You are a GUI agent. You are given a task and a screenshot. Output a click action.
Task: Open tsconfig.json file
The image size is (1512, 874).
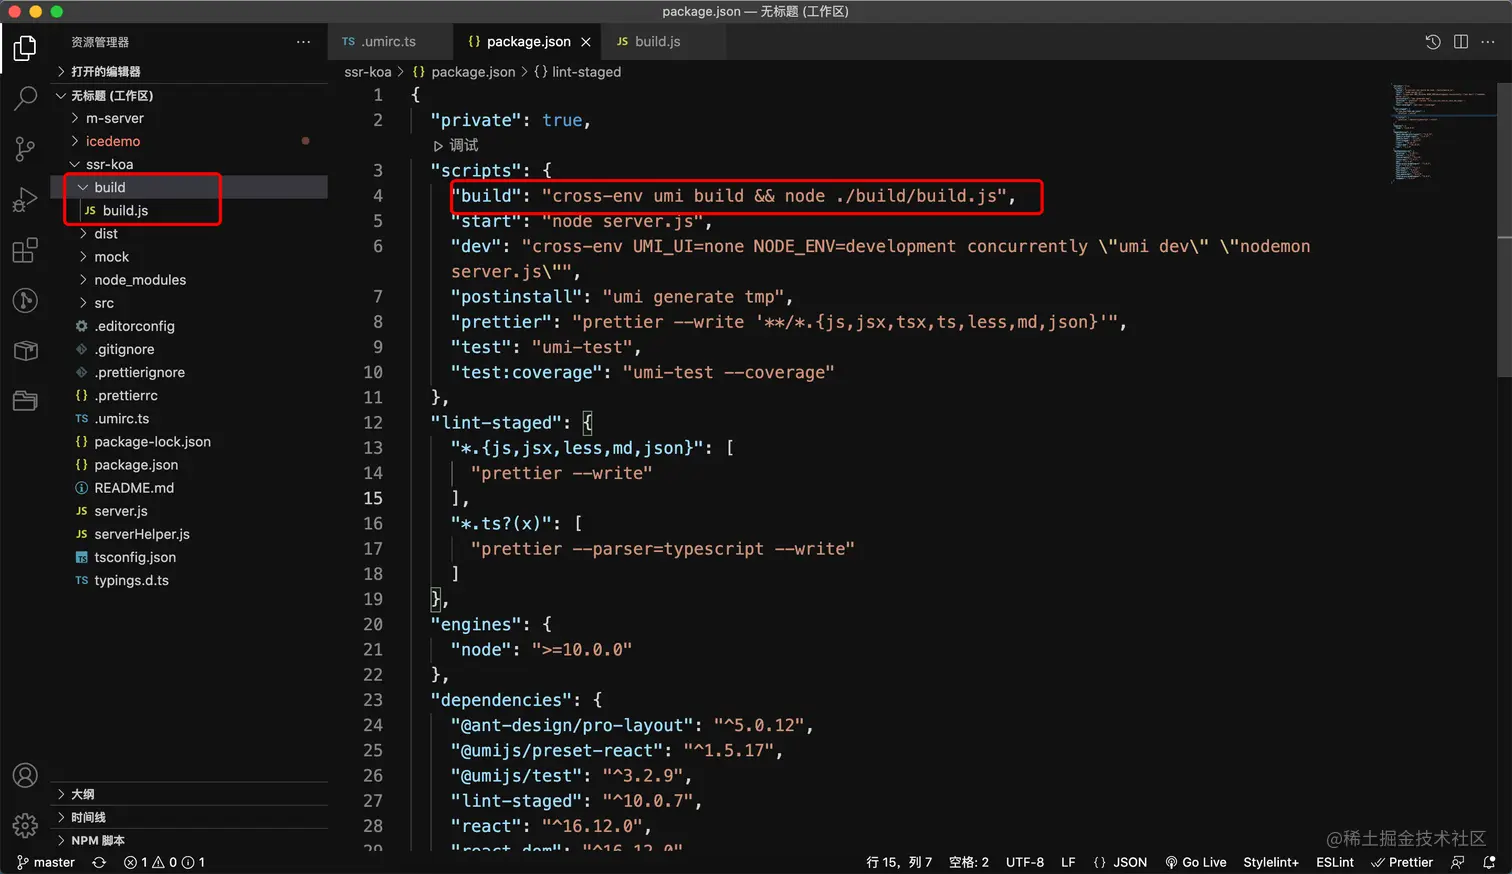190,557
